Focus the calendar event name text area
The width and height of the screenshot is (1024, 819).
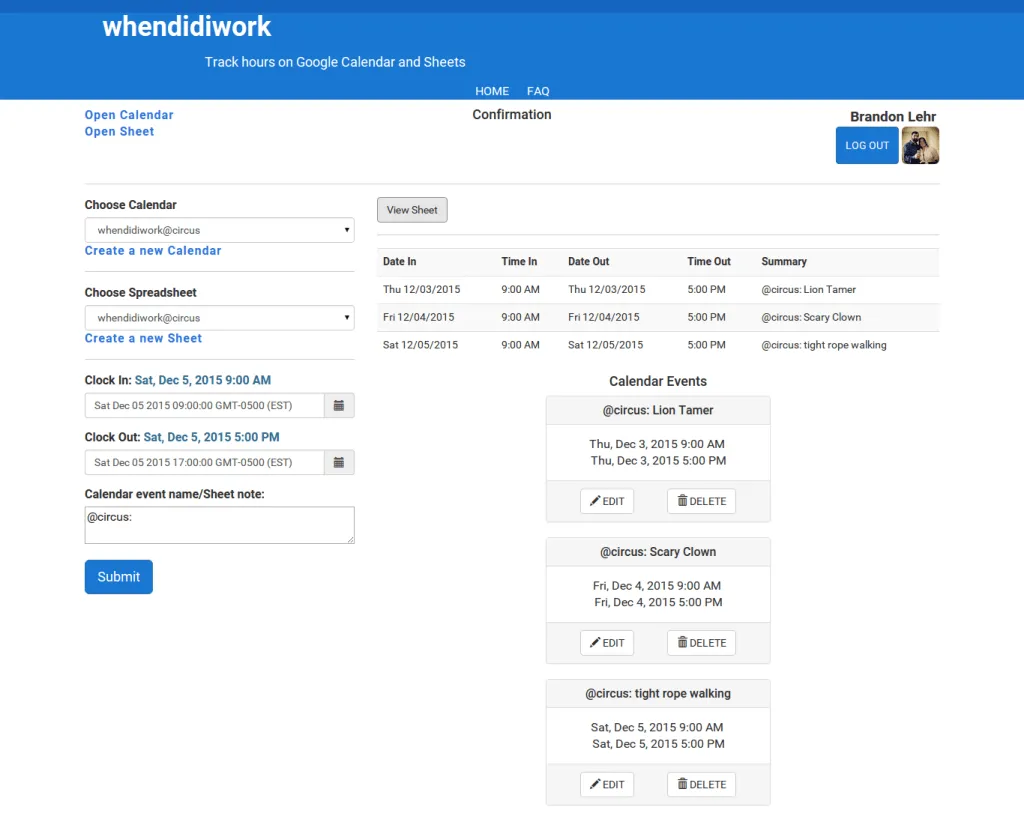[219, 525]
